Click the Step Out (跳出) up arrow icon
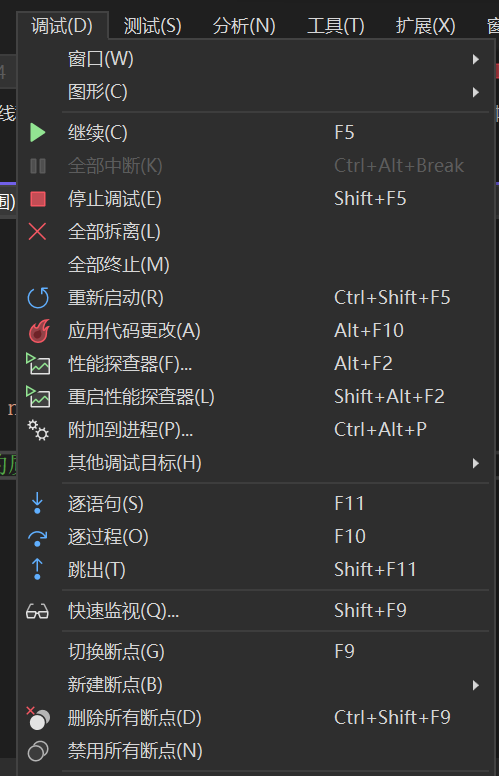The height and width of the screenshot is (776, 499). [37, 569]
